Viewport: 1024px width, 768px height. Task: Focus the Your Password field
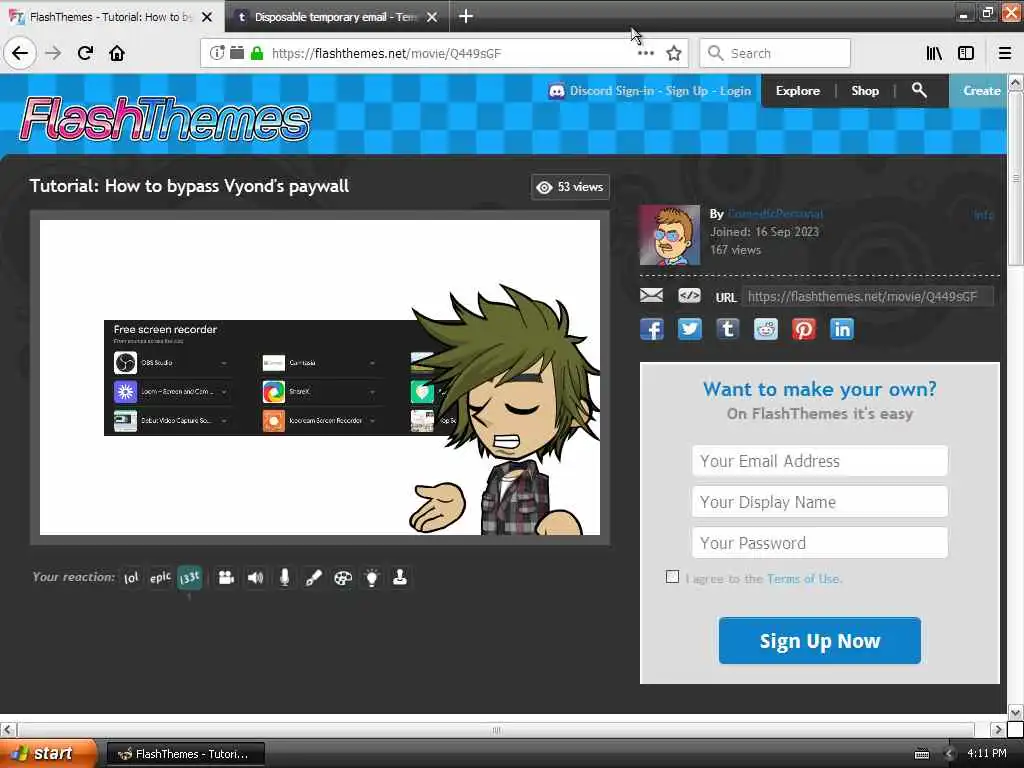(x=820, y=543)
